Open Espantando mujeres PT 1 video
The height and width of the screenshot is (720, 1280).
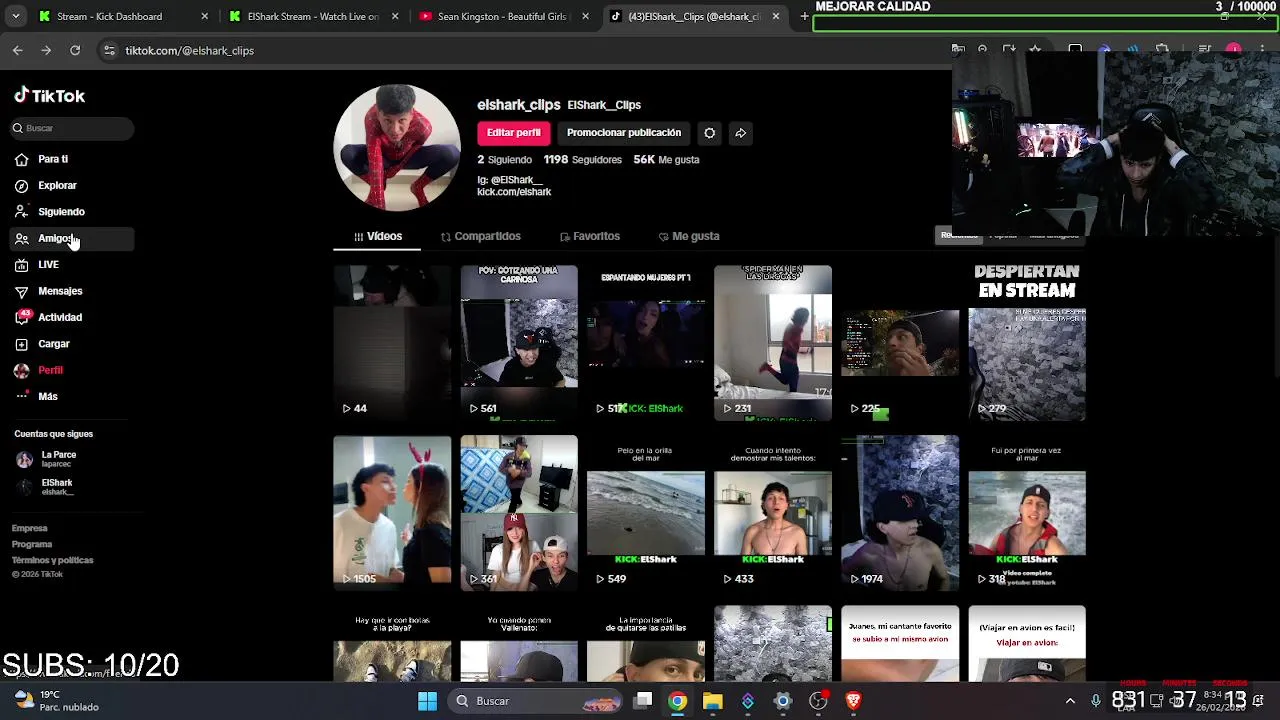coord(646,343)
